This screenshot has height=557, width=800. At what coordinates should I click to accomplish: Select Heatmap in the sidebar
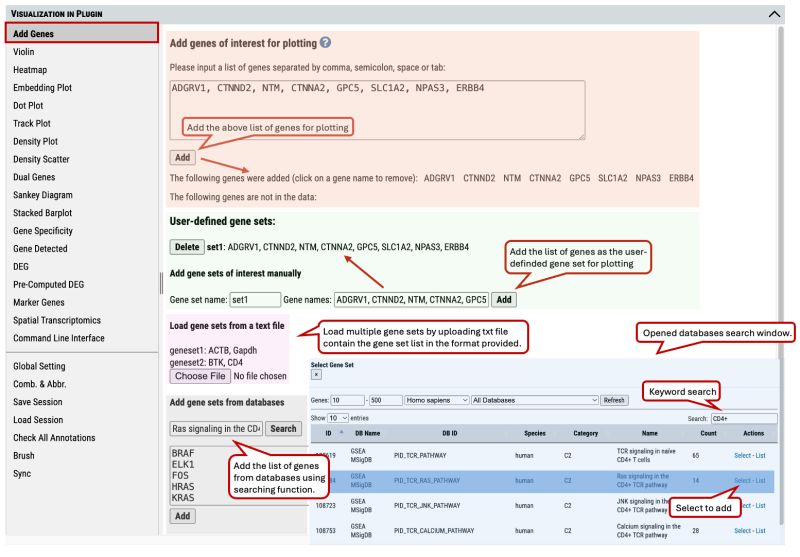click(x=30, y=70)
